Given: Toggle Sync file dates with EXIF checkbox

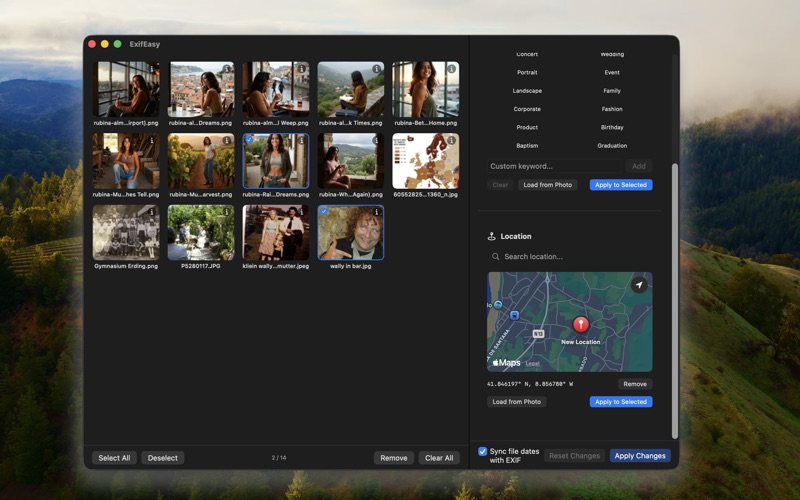Looking at the screenshot, I should click(483, 452).
